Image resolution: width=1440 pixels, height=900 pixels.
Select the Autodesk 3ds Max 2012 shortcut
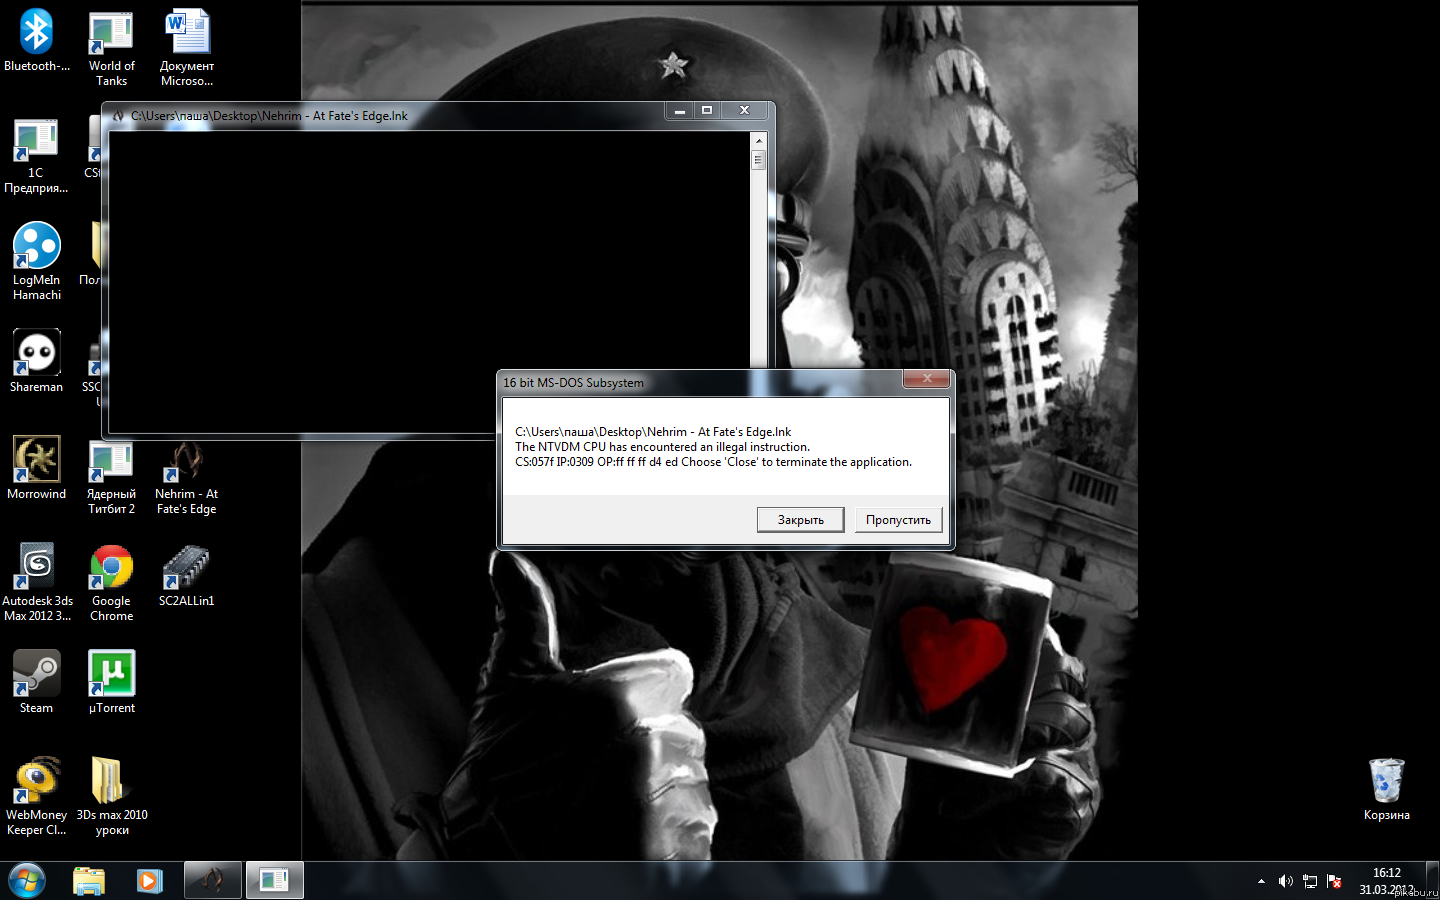(x=37, y=582)
